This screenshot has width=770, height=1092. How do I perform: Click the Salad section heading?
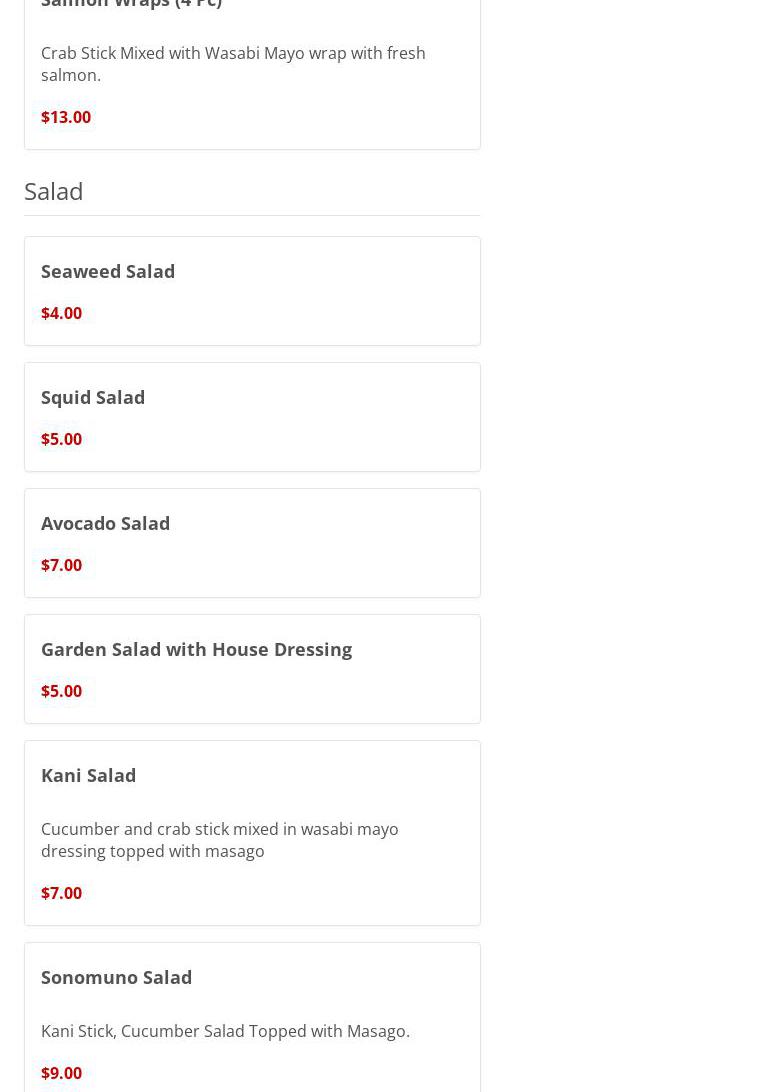tap(54, 190)
